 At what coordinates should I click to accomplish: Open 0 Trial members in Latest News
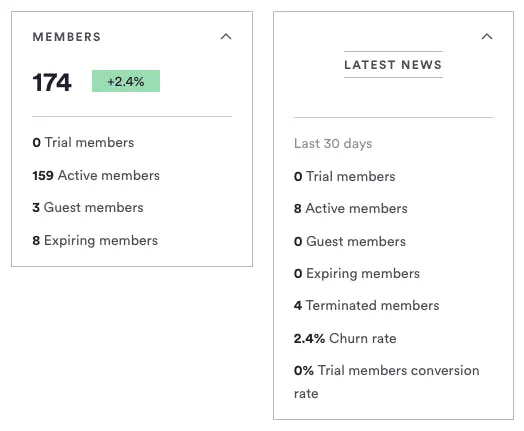coord(345,176)
